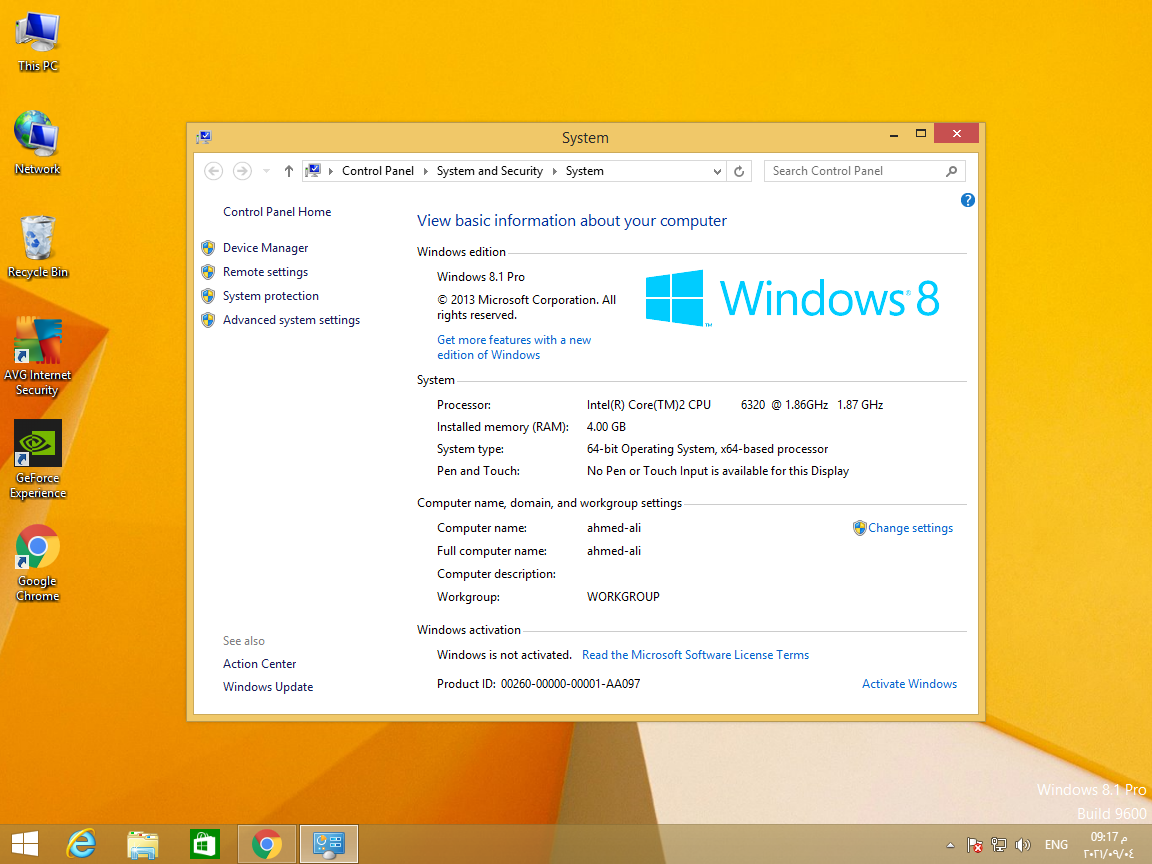The width and height of the screenshot is (1152, 864).
Task: Click Get more features with new edition link
Action: coord(514,348)
